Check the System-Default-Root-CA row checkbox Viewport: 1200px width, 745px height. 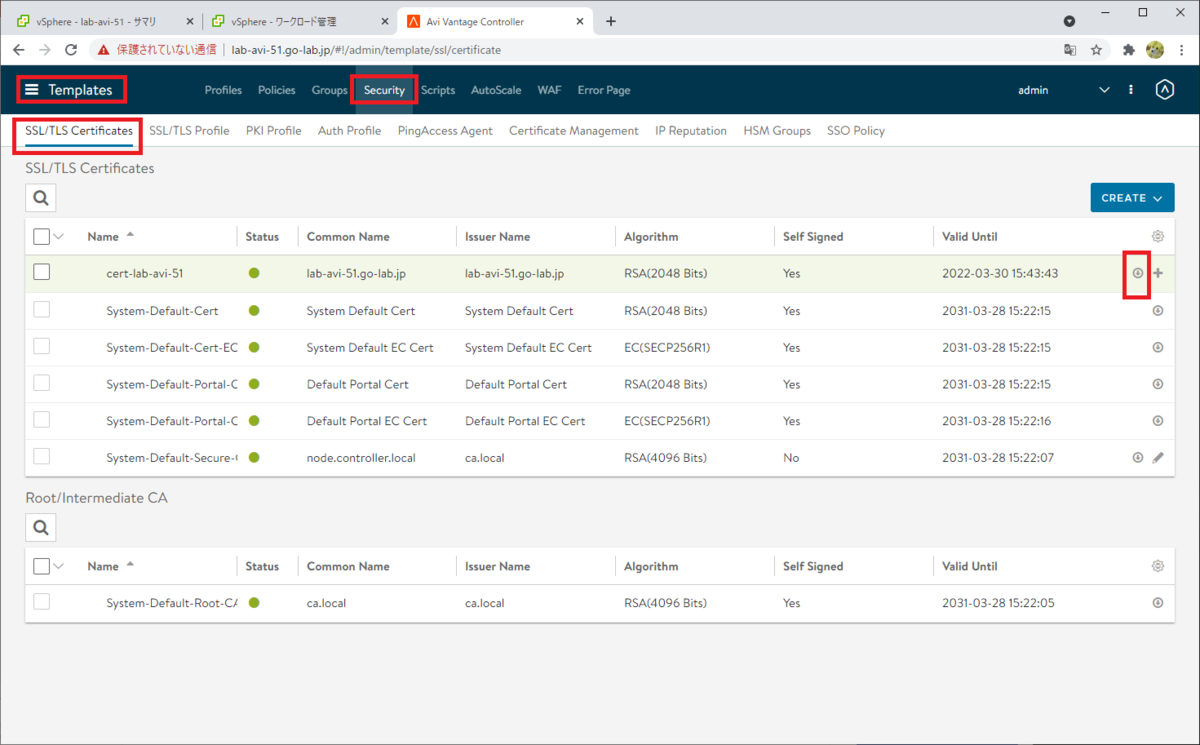pos(41,602)
